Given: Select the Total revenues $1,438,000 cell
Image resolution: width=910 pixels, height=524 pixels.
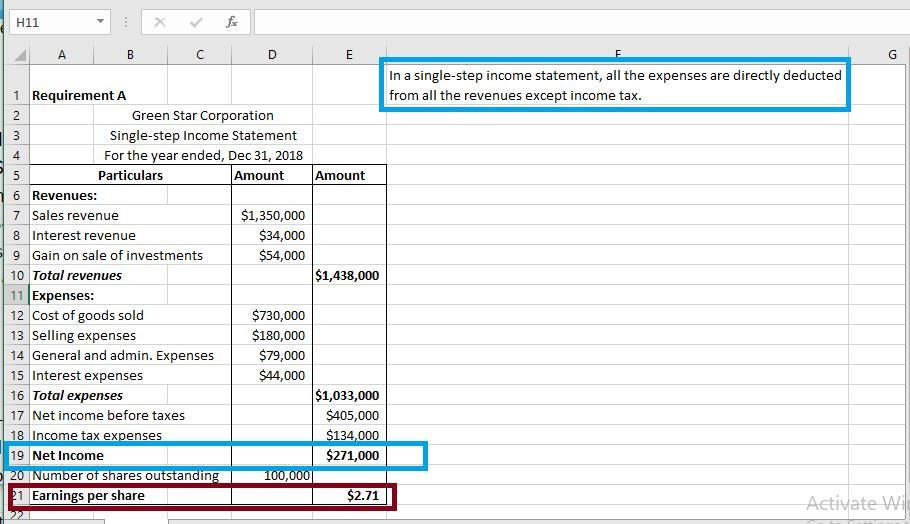Looking at the screenshot, I should [349, 275].
